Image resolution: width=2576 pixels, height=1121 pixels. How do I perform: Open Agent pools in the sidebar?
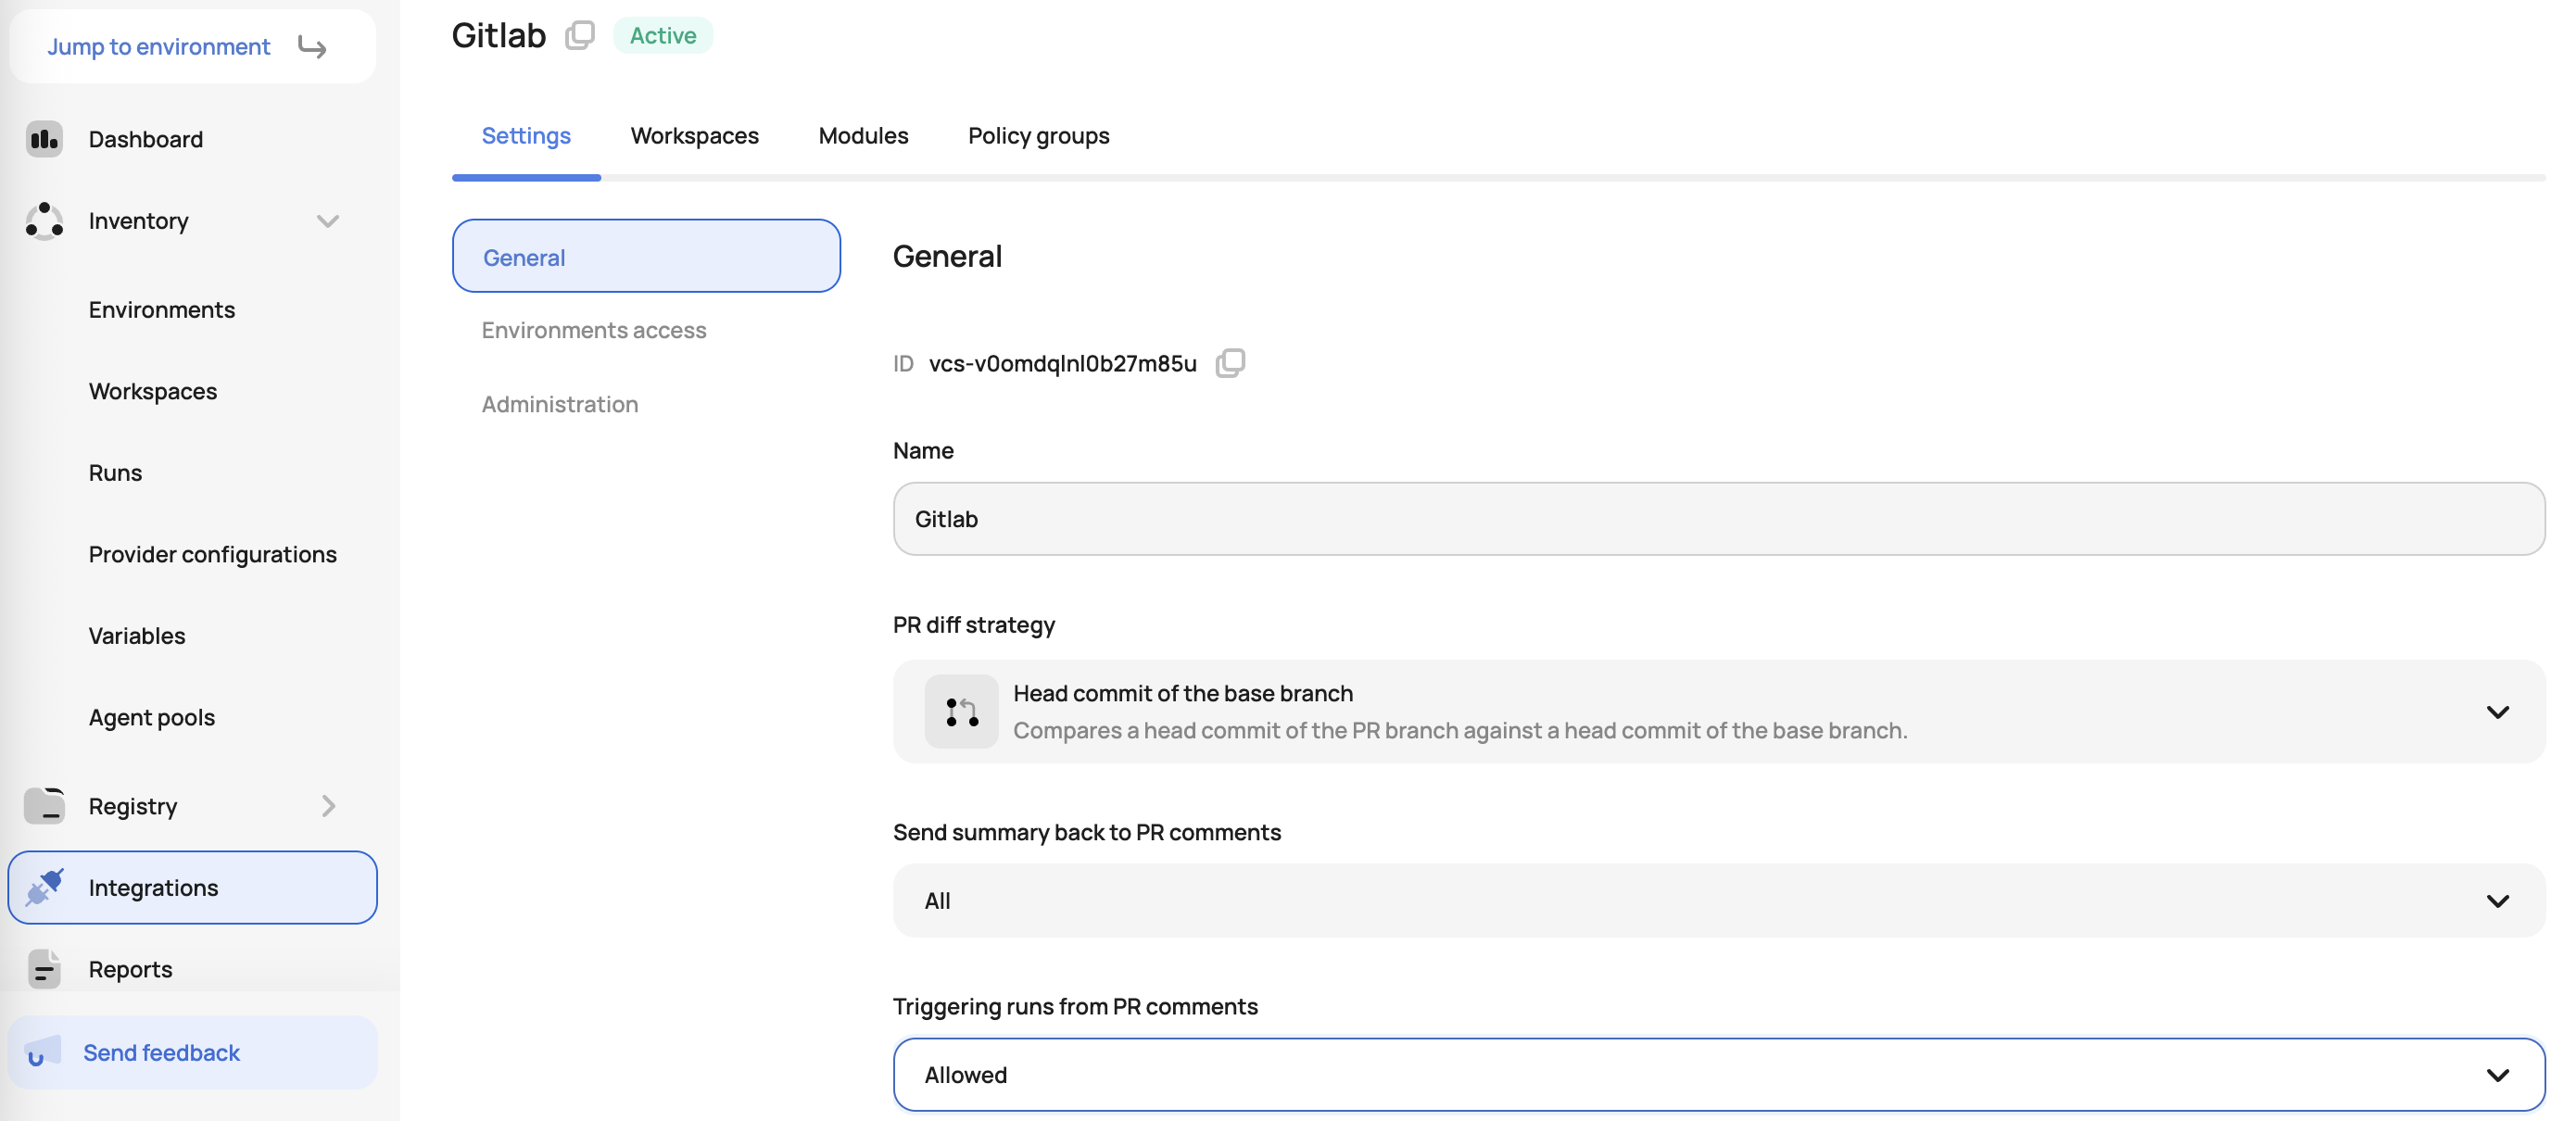[152, 717]
